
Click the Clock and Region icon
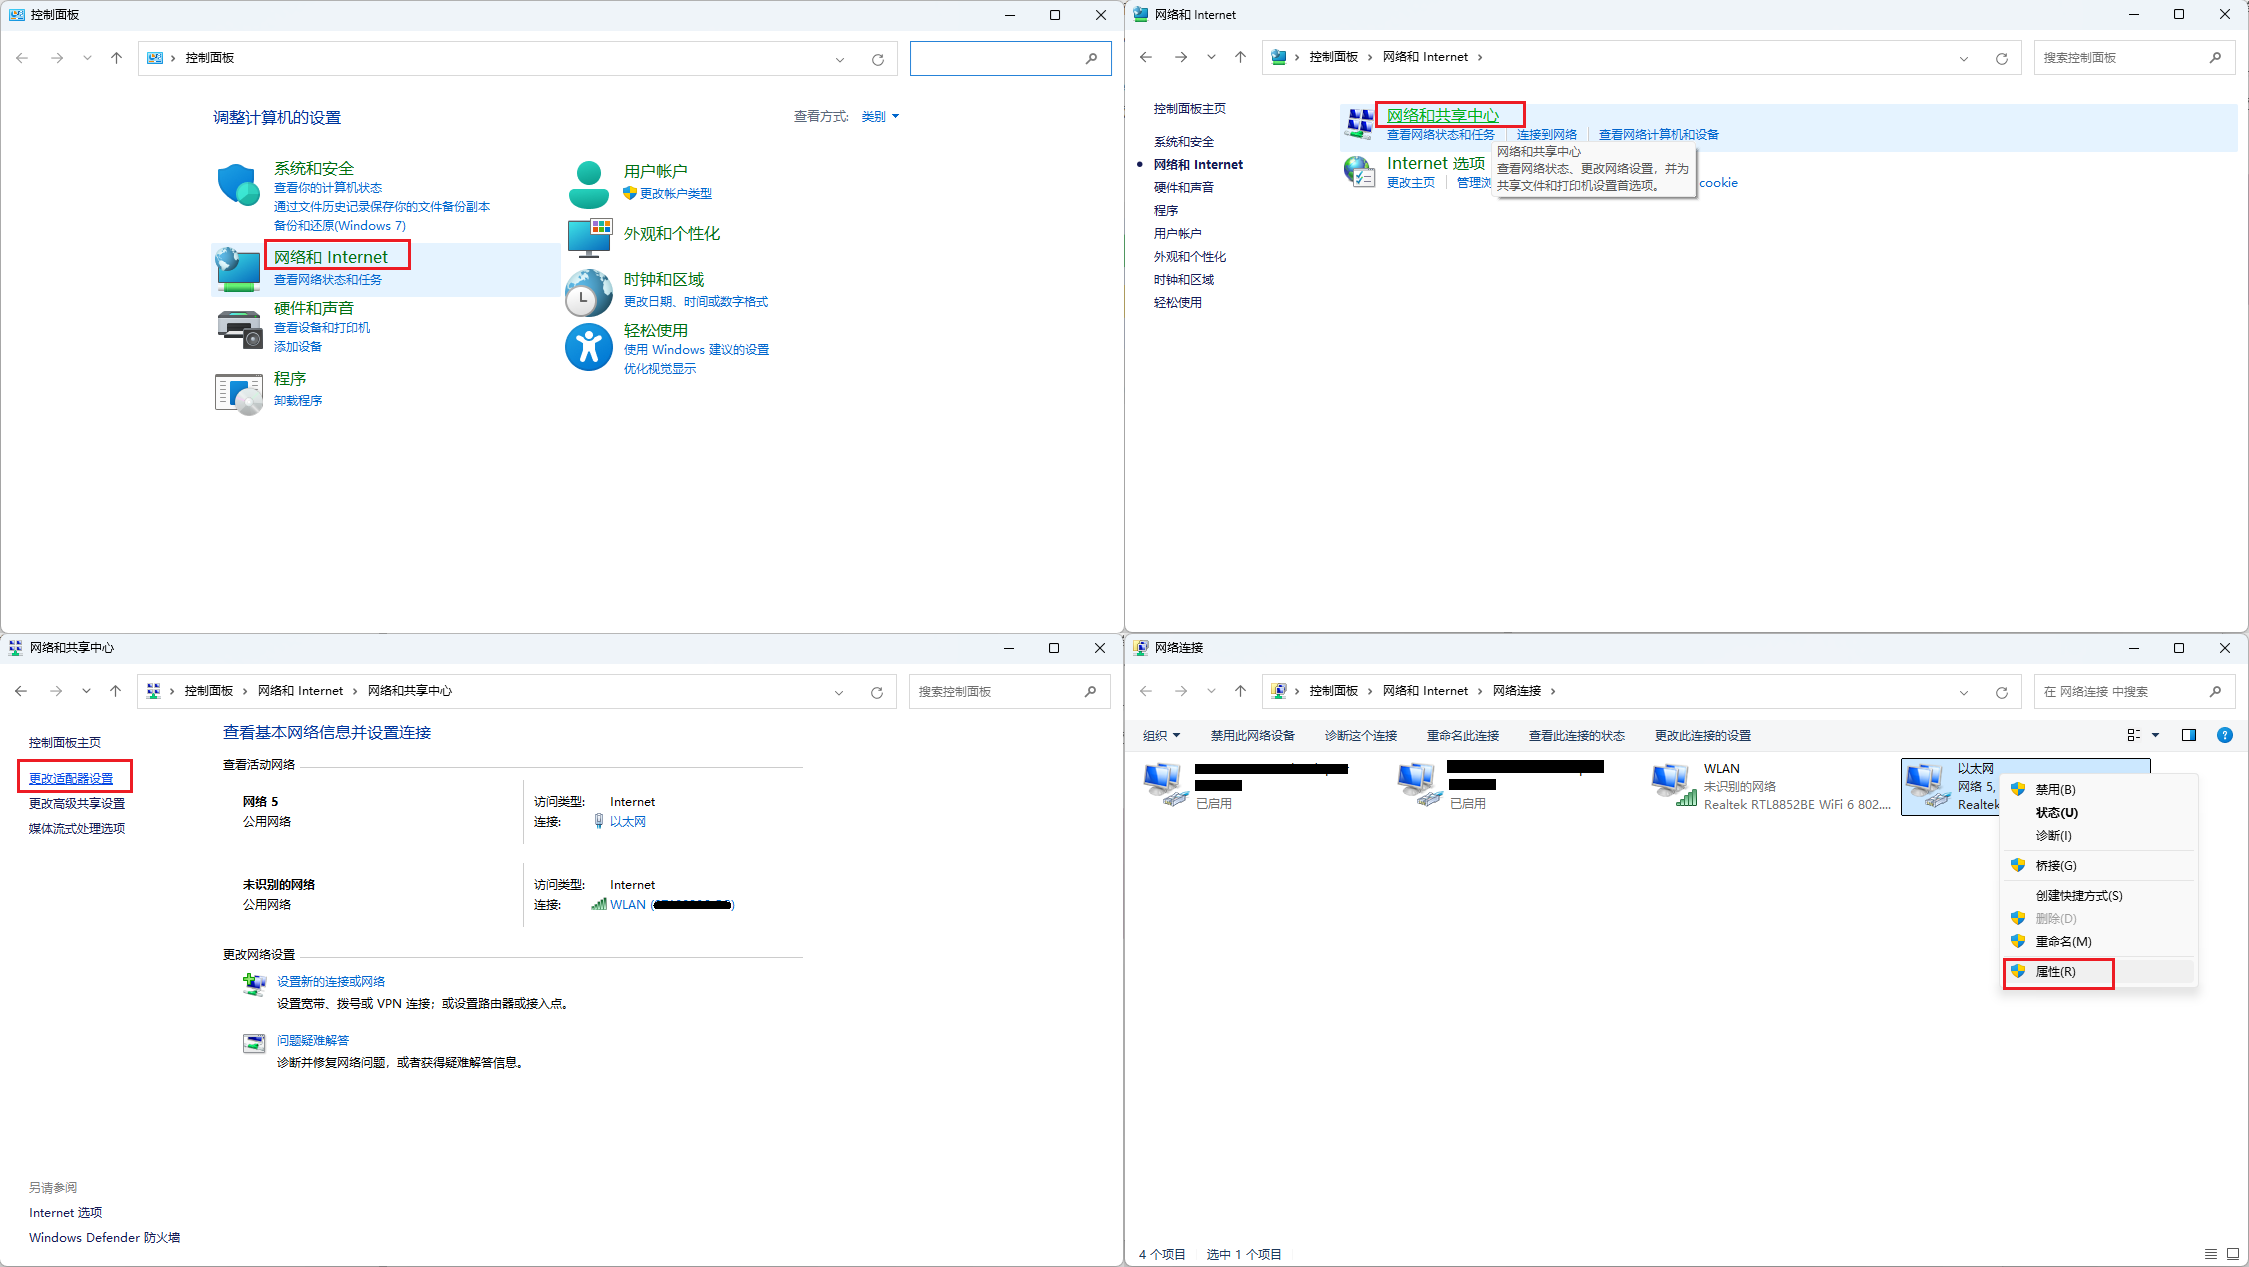click(x=588, y=292)
